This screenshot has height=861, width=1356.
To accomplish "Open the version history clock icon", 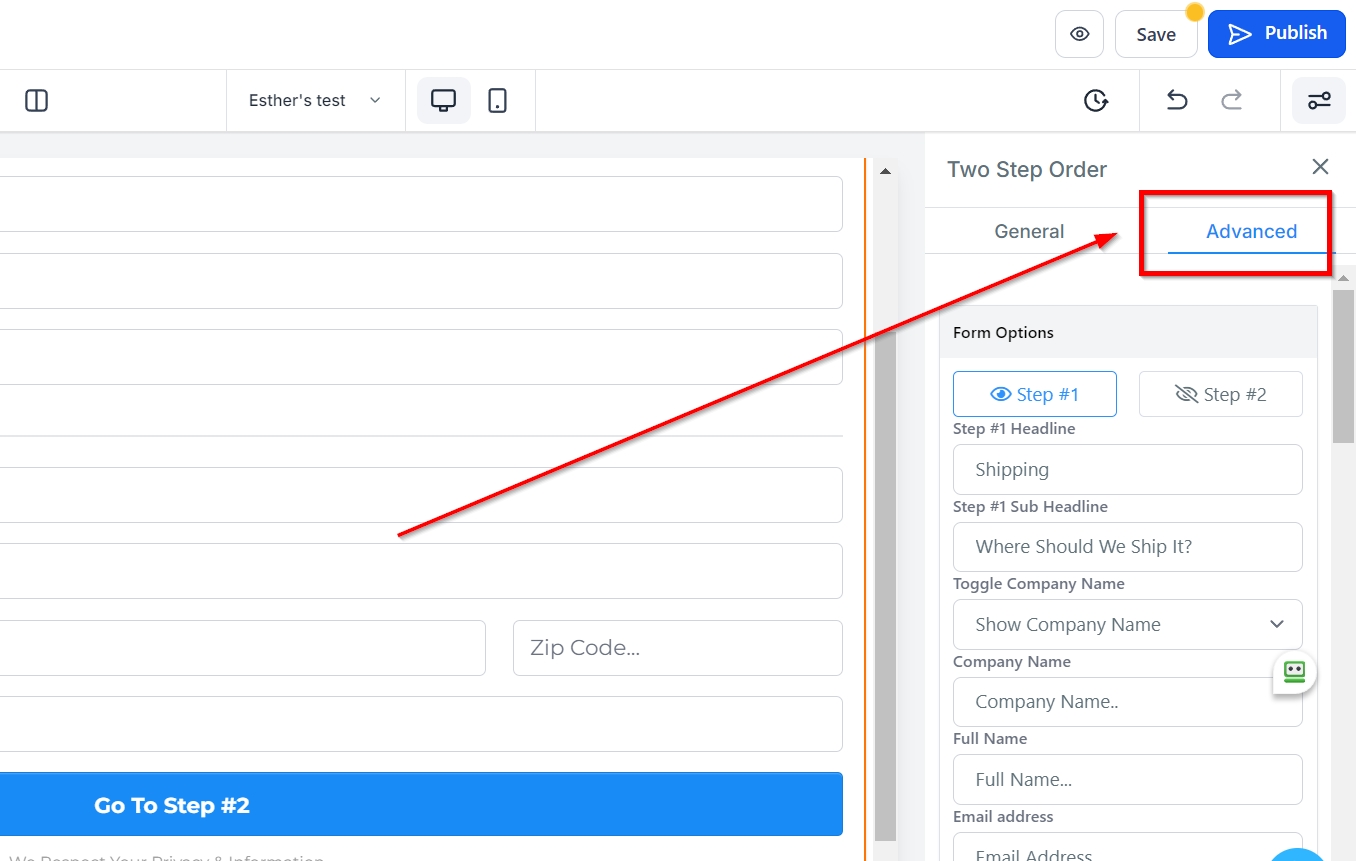I will pos(1096,100).
